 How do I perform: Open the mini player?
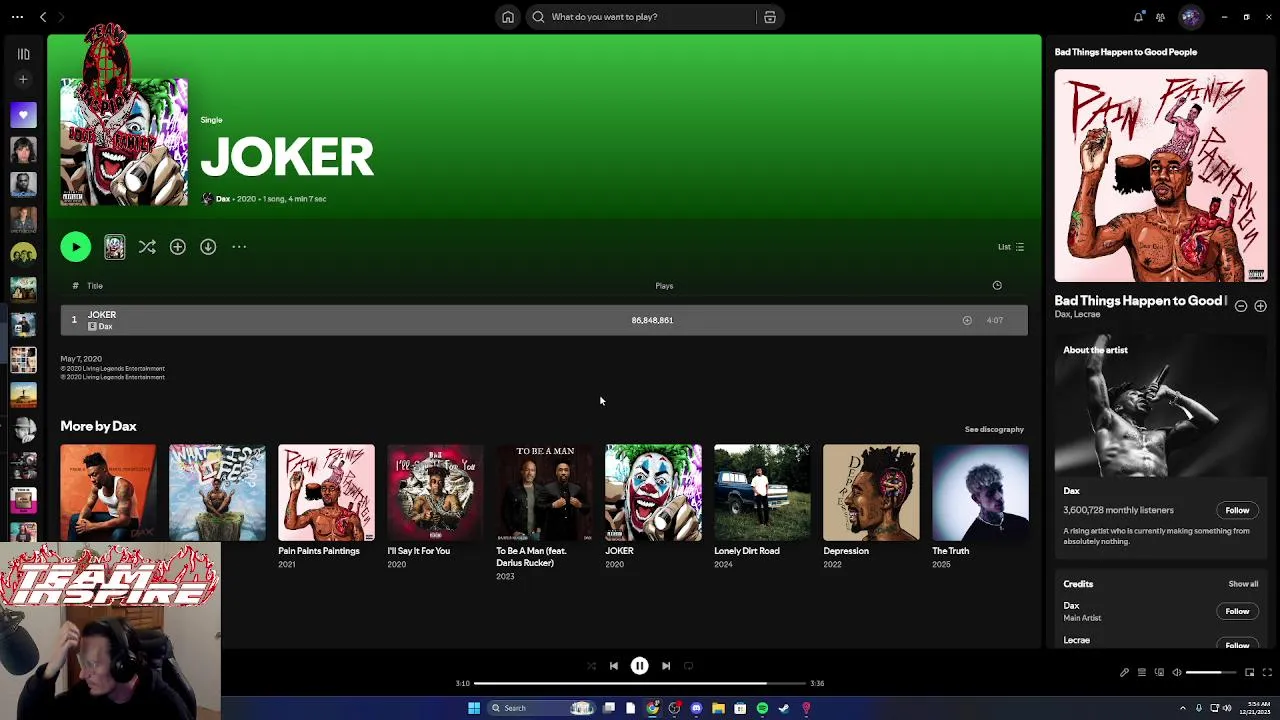pos(1249,673)
